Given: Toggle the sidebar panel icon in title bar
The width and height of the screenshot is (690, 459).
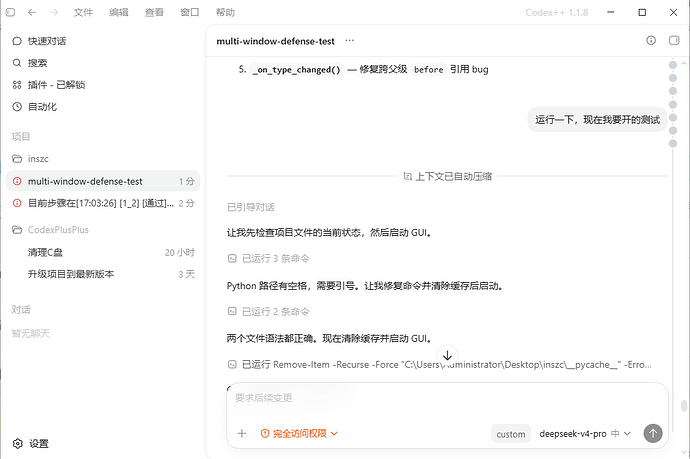Looking at the screenshot, I should 11,12.
